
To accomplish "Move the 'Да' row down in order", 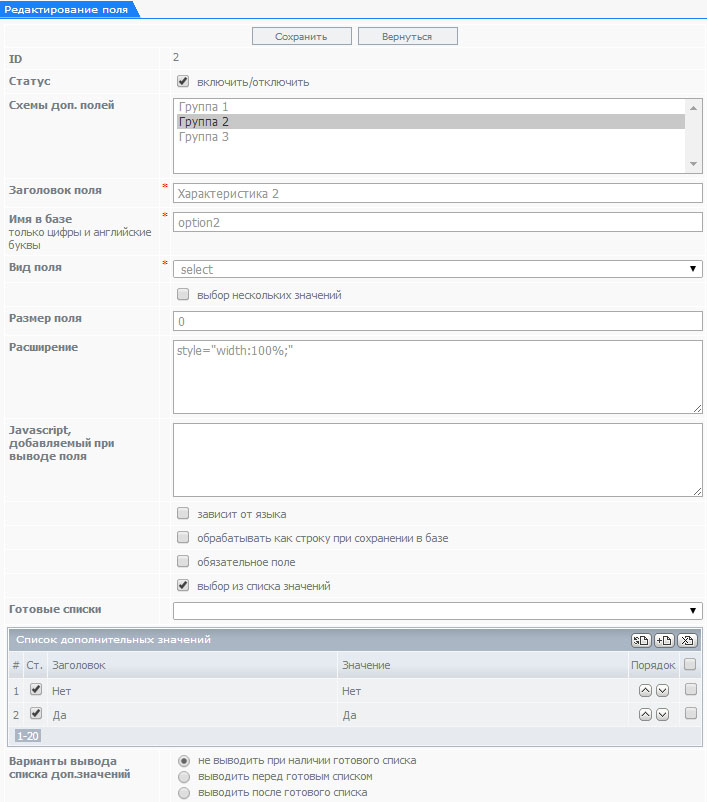I will pos(662,714).
